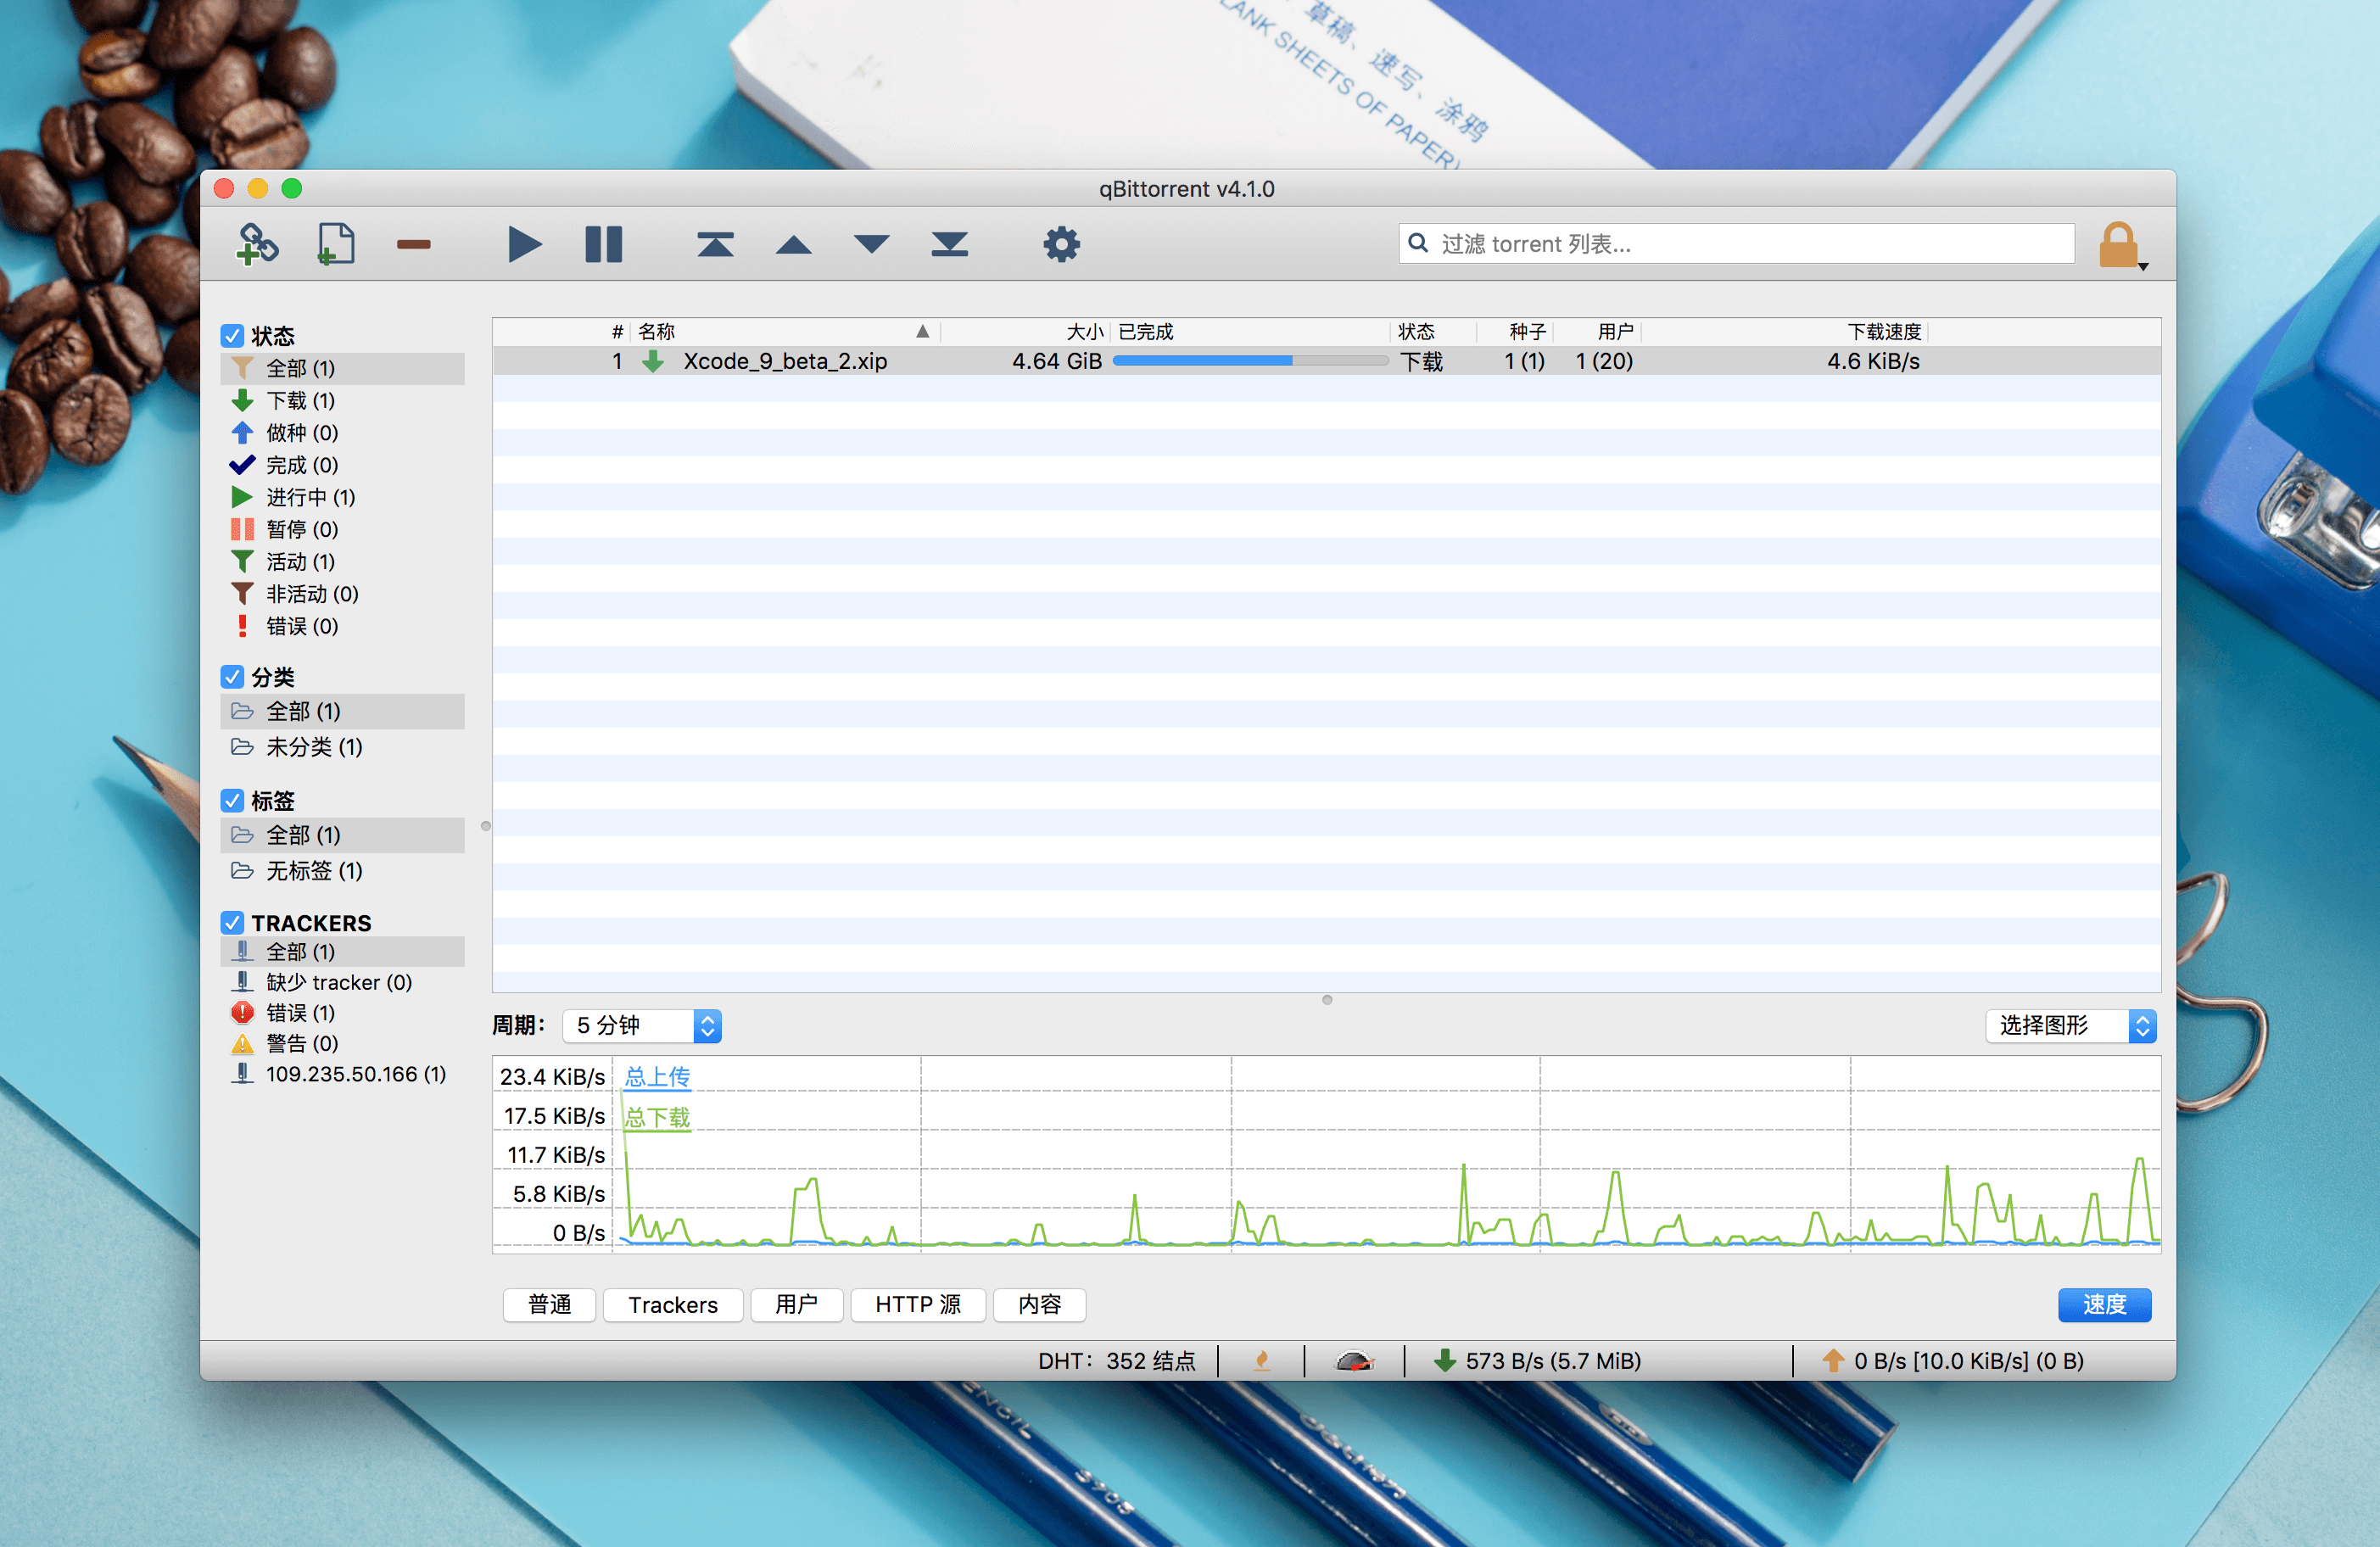Toggle the 标签 section checkbox
2380x1547 pixels.
click(x=232, y=800)
